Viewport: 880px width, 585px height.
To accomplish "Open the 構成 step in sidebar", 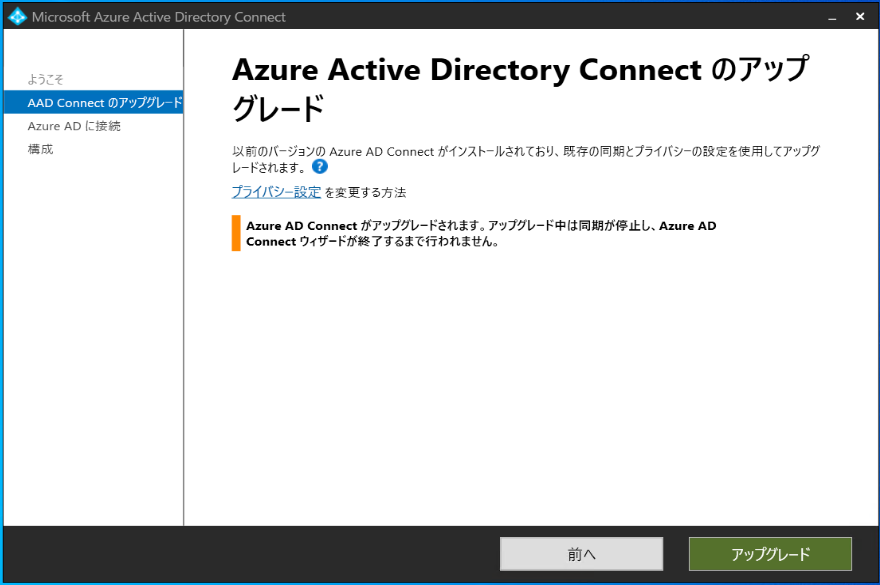I will (x=41, y=149).
